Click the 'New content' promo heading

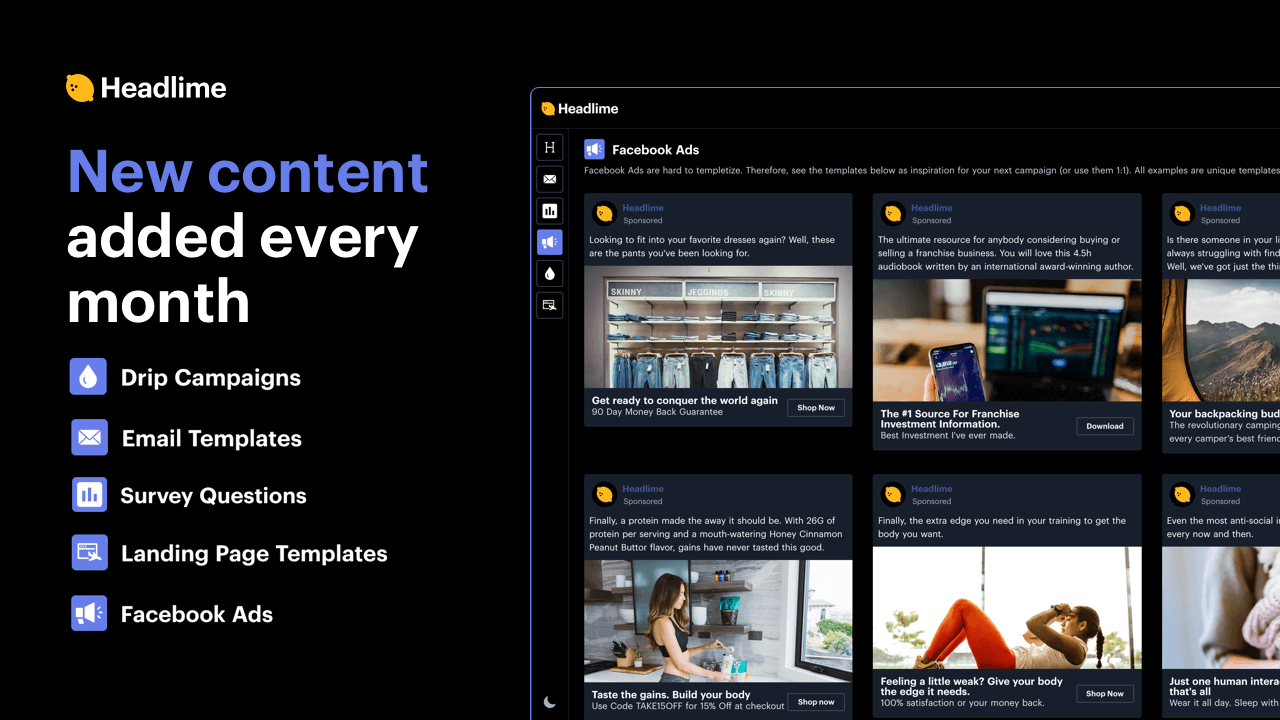coord(248,171)
